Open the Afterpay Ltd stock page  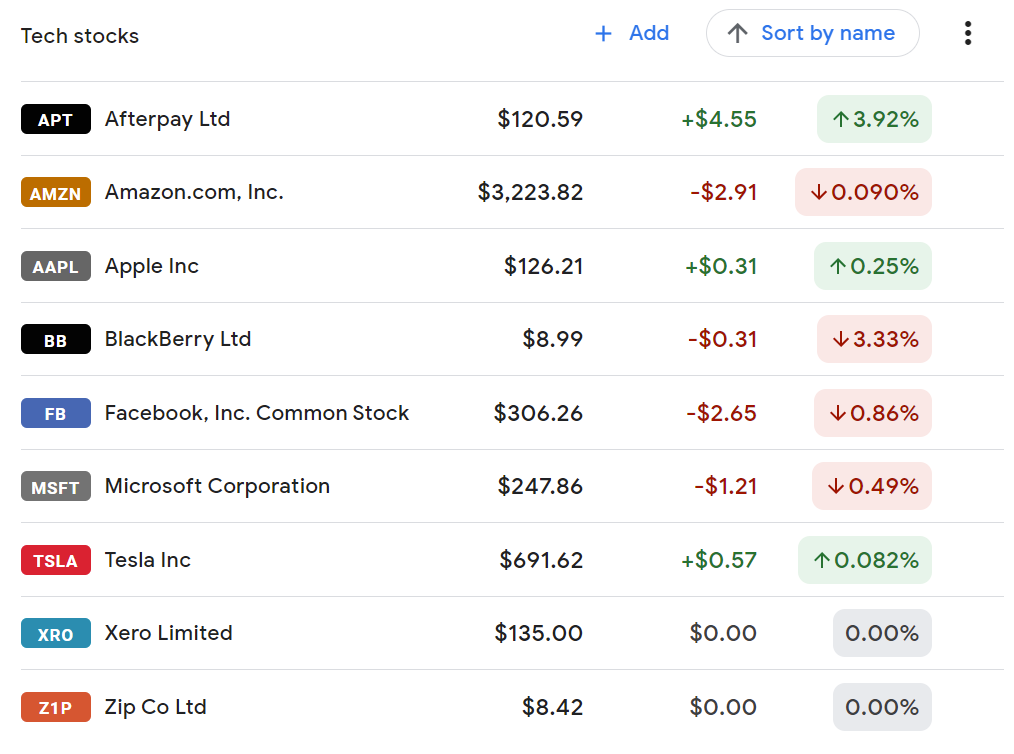coord(167,119)
